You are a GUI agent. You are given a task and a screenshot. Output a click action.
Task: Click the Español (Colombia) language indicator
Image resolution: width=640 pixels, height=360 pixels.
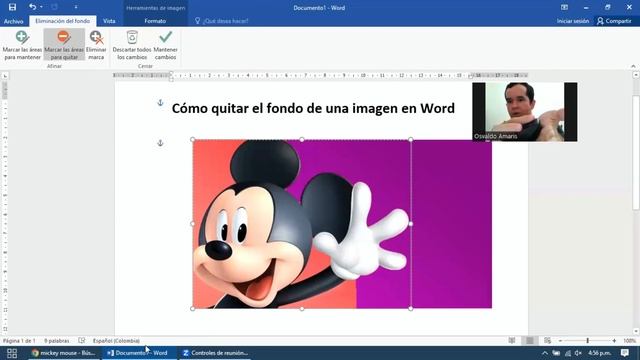116,340
